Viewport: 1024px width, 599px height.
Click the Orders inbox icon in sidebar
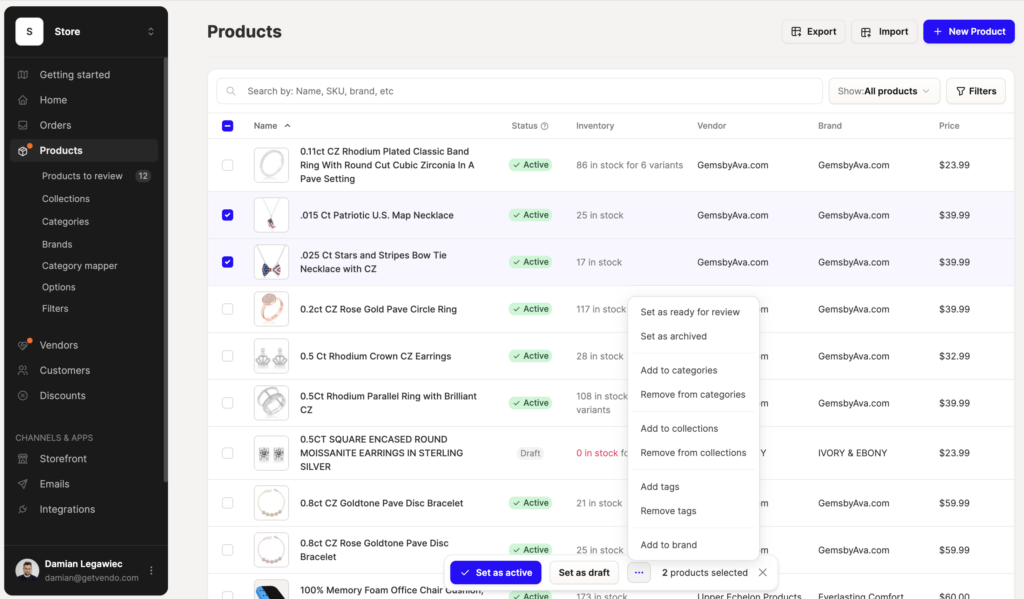[x=23, y=125]
